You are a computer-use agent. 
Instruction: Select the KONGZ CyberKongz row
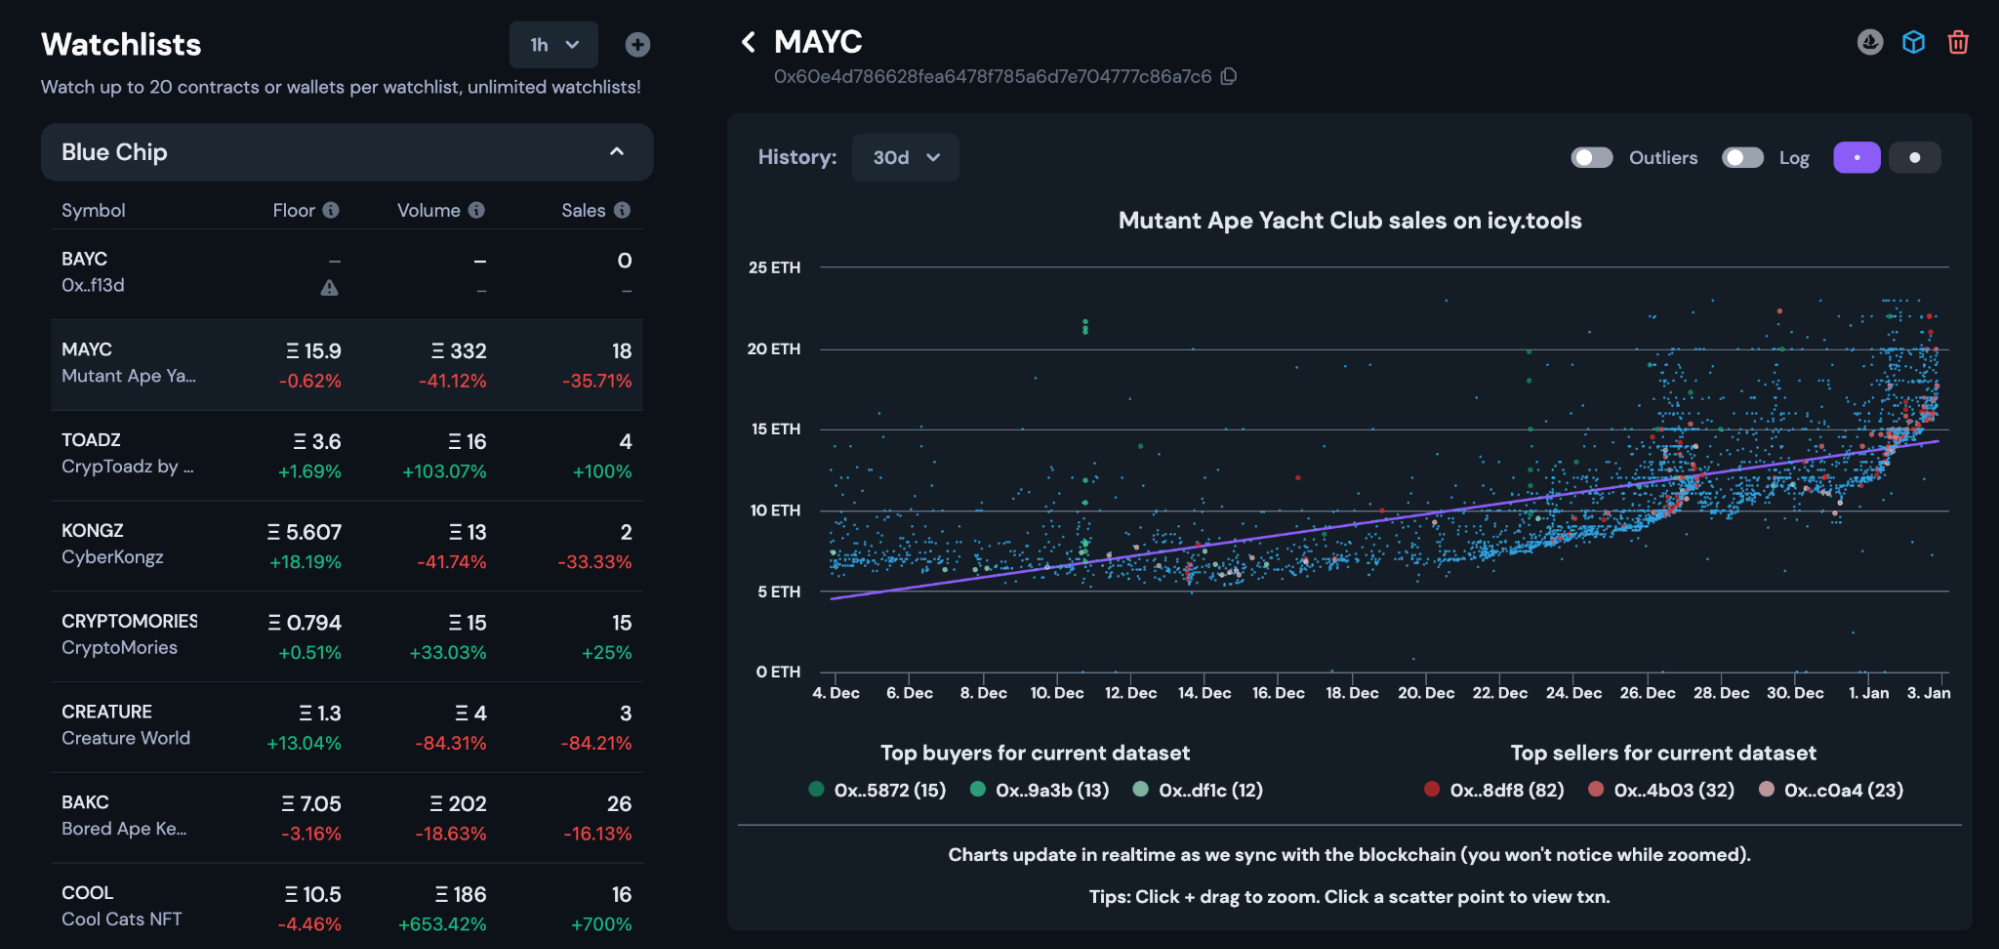point(347,545)
